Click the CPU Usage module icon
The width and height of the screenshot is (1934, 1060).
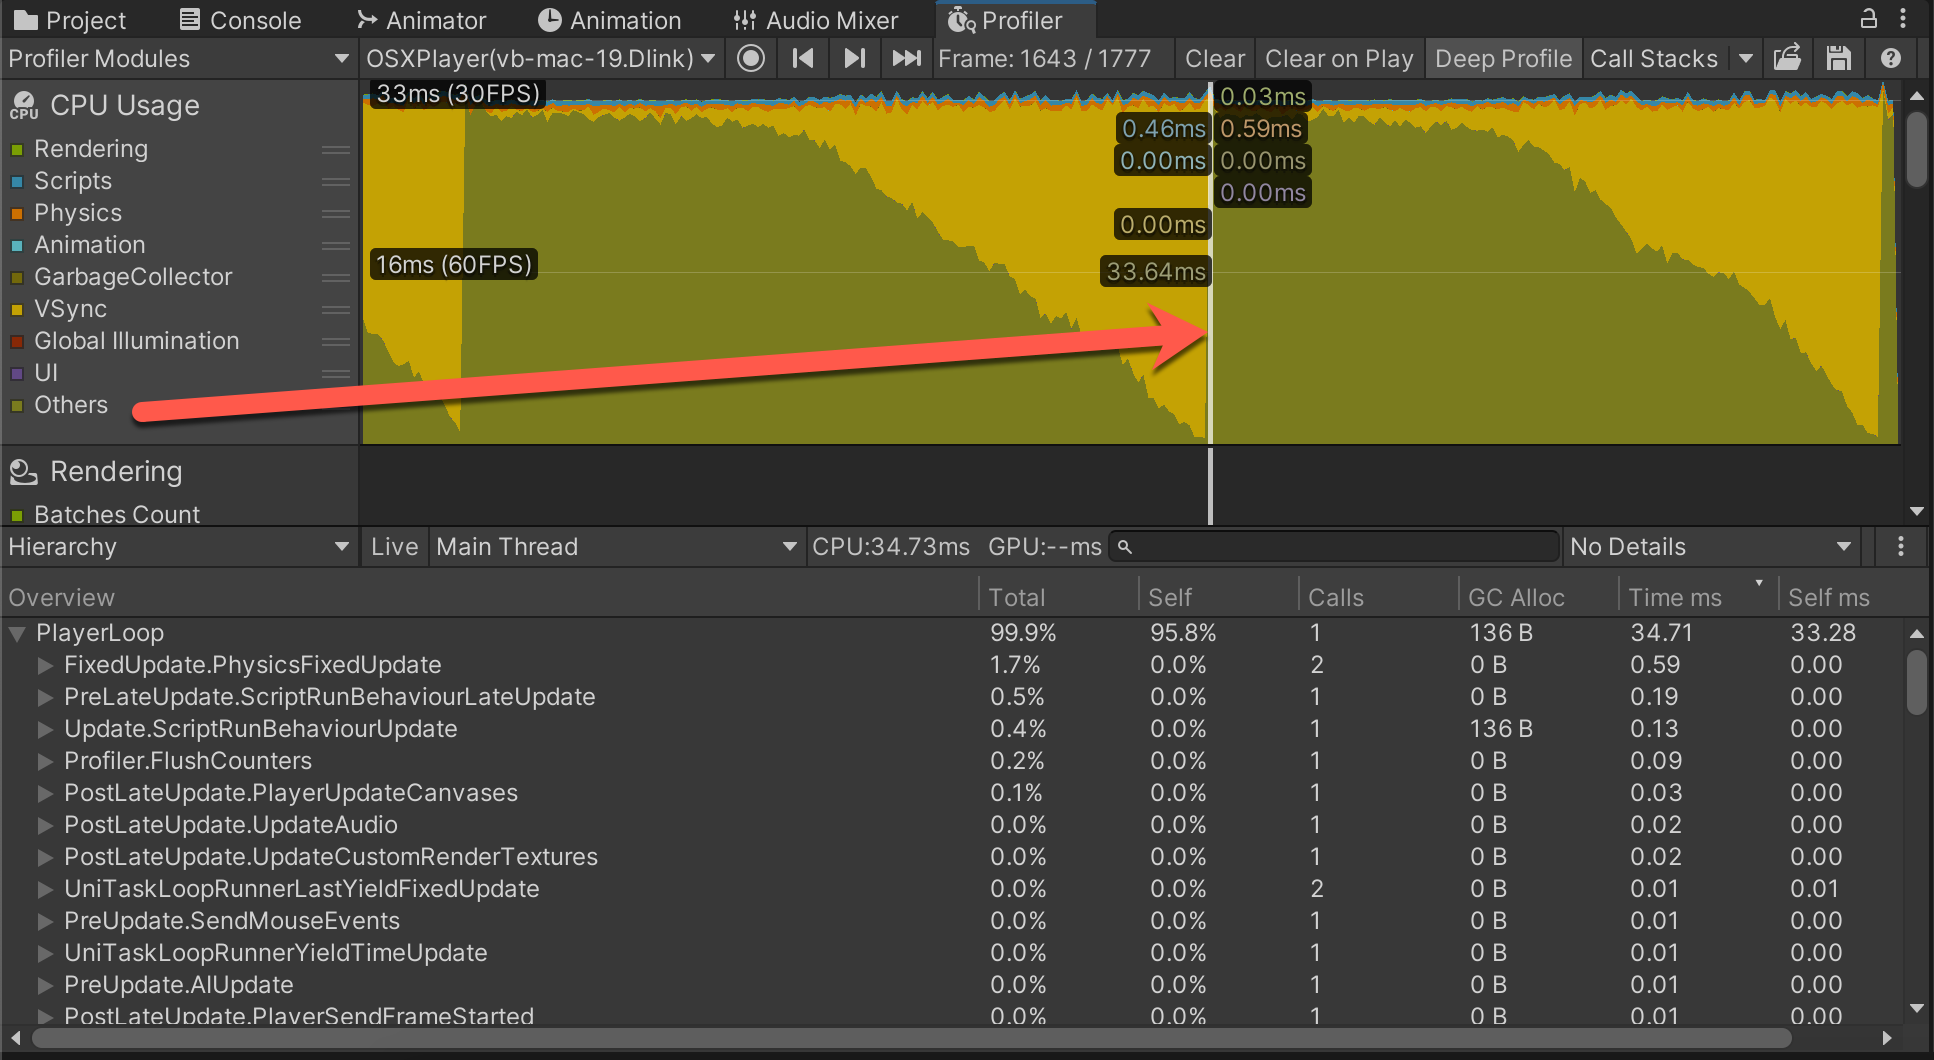coord(24,105)
